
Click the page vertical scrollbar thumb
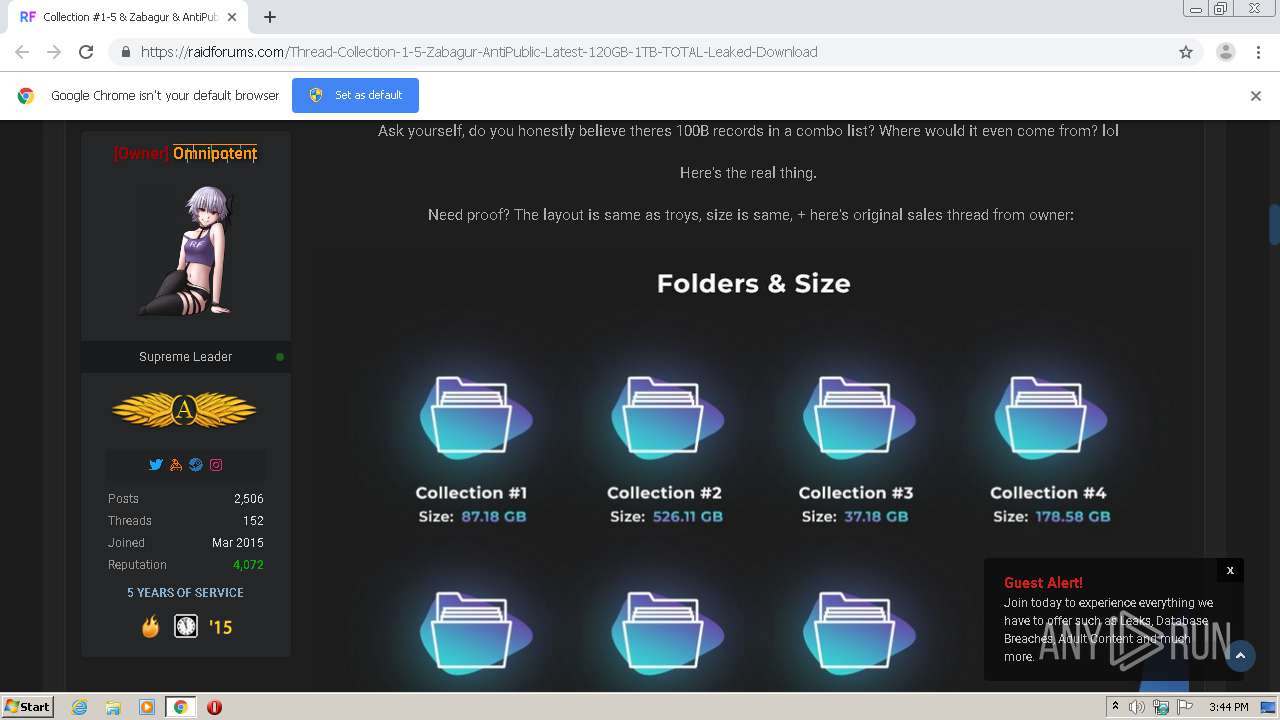[1274, 225]
